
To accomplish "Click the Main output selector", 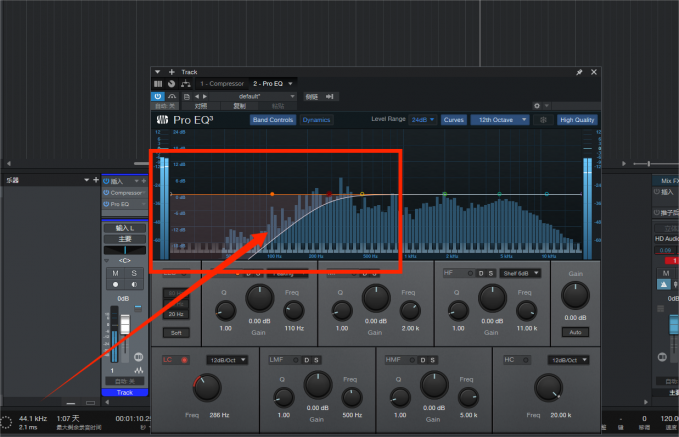I will coord(125,239).
